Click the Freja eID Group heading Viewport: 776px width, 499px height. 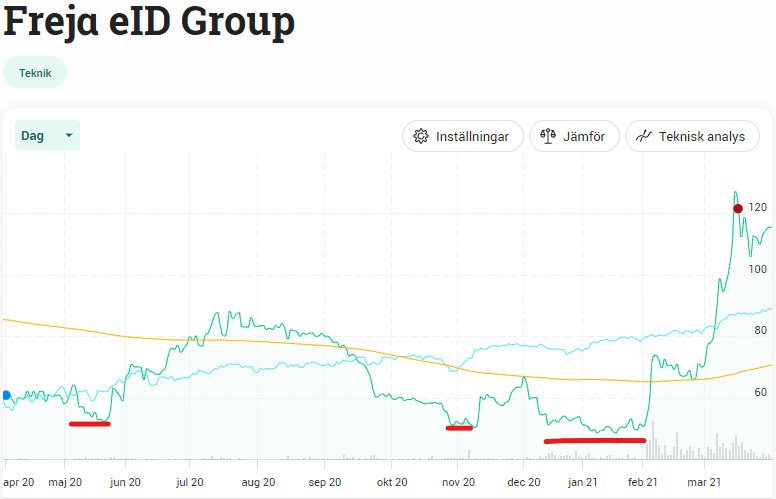[149, 22]
